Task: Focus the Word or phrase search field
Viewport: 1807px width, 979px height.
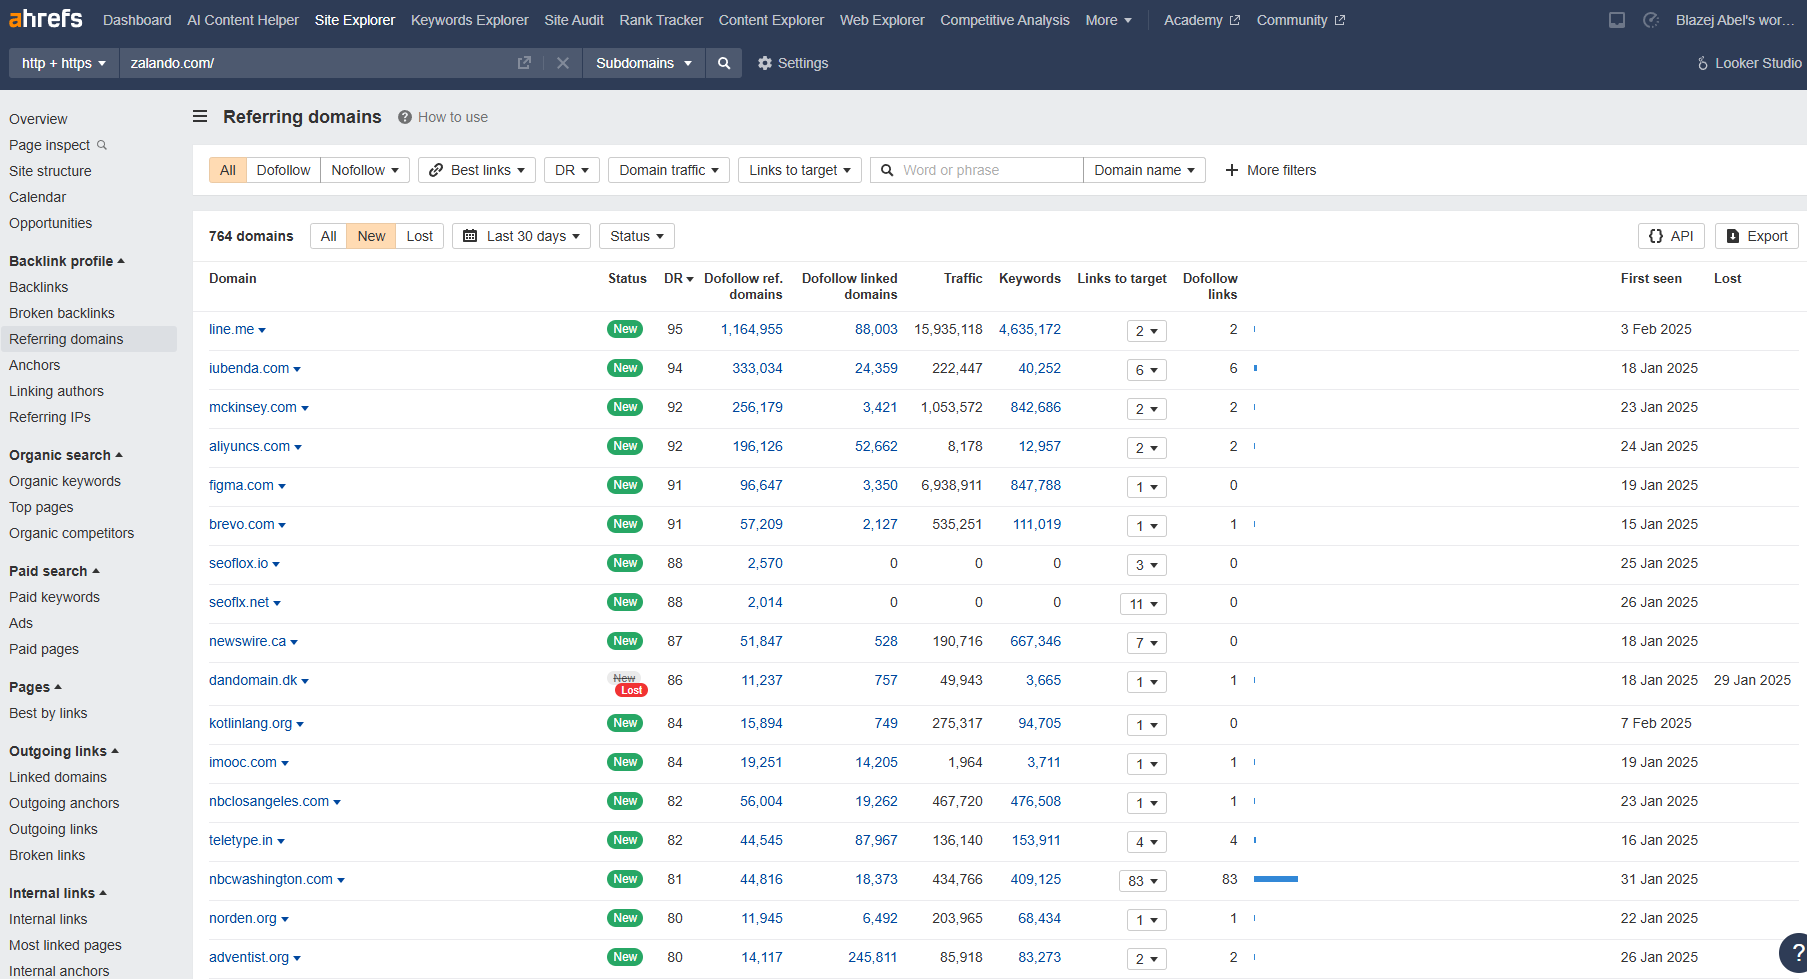Action: (x=977, y=170)
